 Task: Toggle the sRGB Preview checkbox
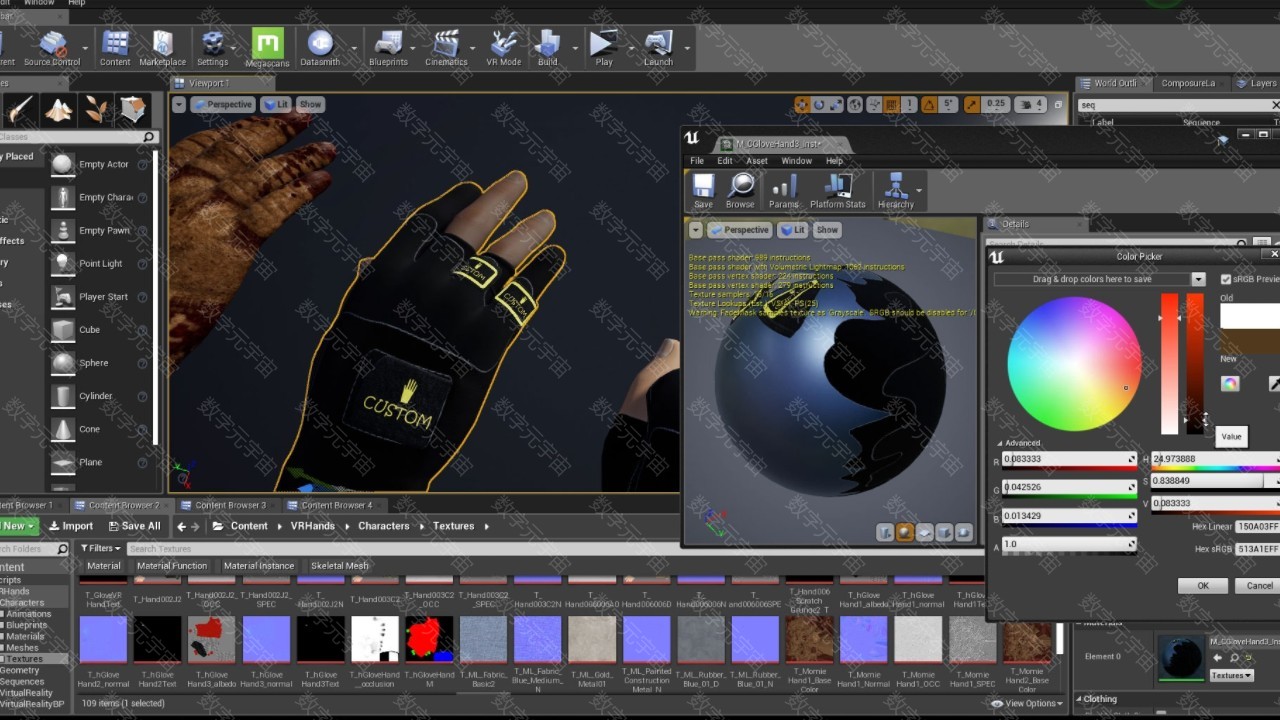1226,280
